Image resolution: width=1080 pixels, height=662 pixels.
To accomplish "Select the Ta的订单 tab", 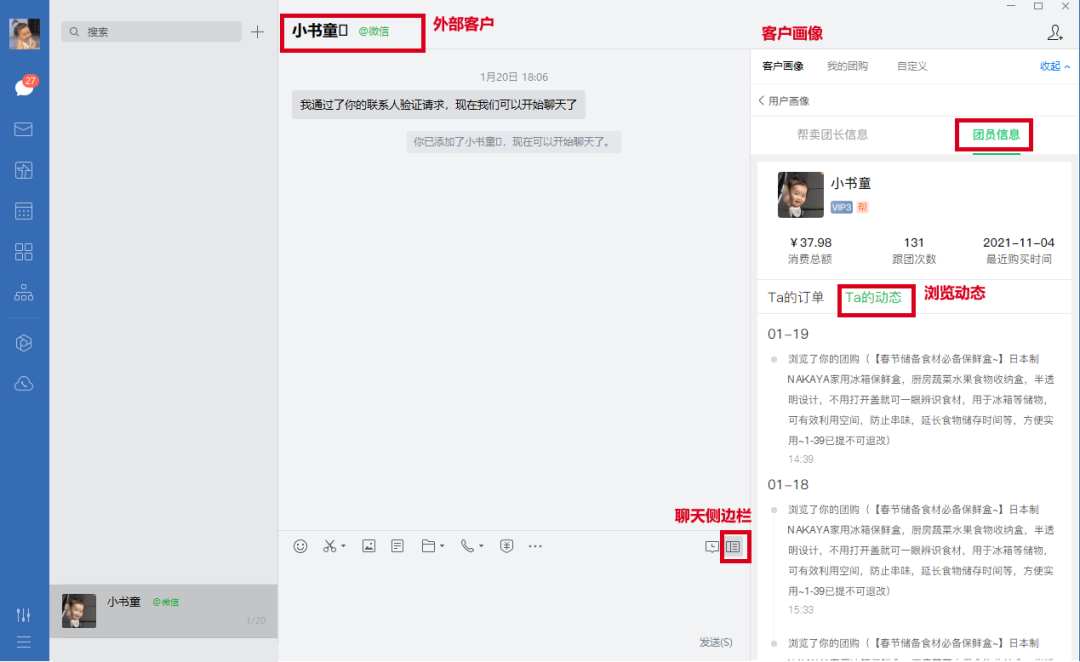I will [796, 298].
